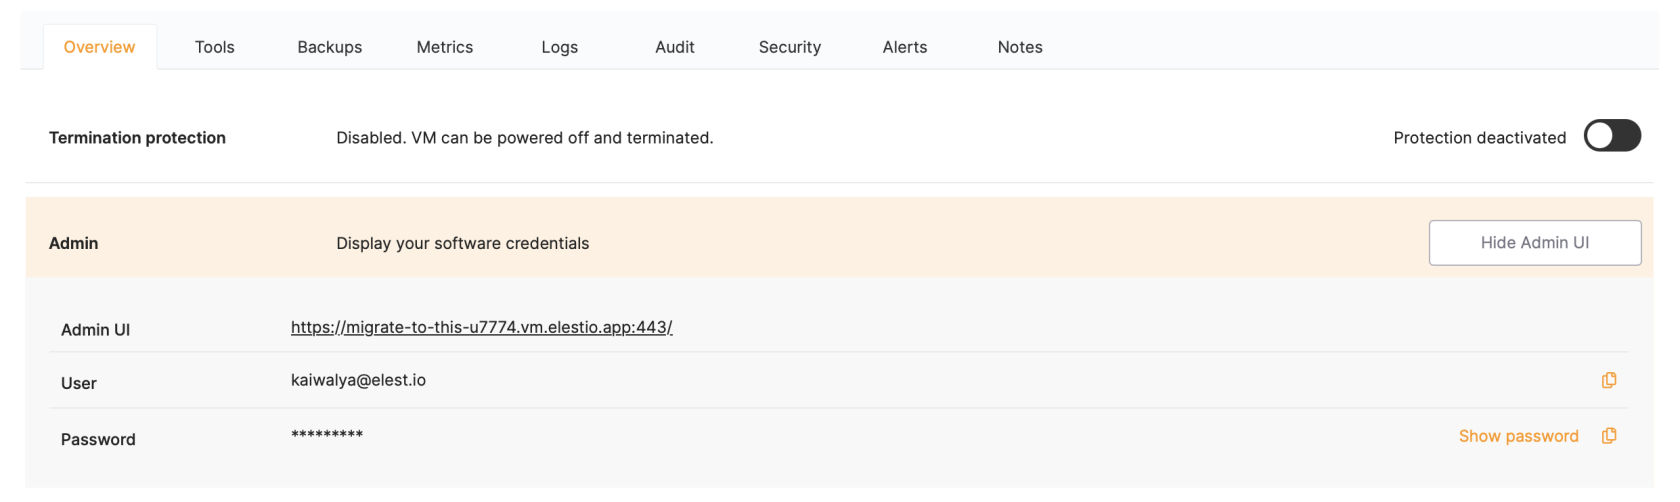1680x502 pixels.
Task: Enable the termination protection toggle
Action: click(1612, 136)
